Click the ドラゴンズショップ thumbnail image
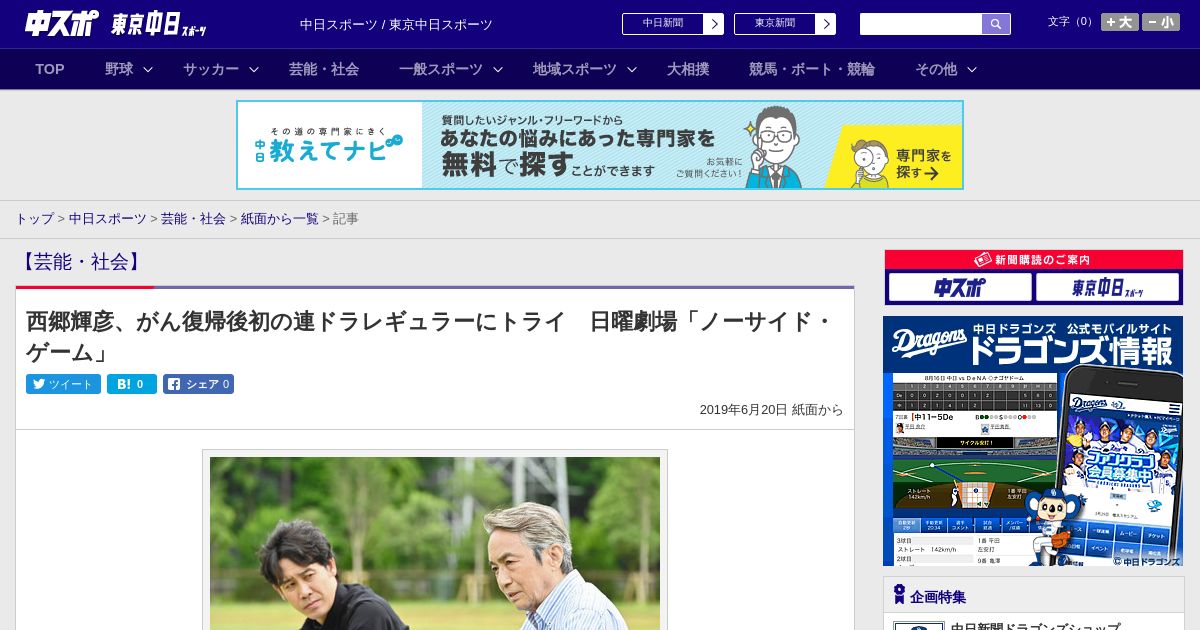 point(919,626)
